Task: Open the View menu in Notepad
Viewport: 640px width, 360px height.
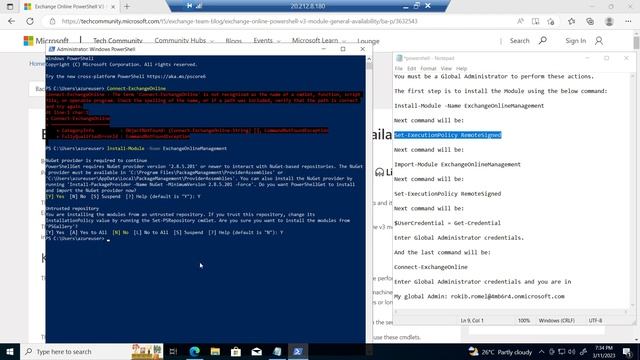Action: 446,69
